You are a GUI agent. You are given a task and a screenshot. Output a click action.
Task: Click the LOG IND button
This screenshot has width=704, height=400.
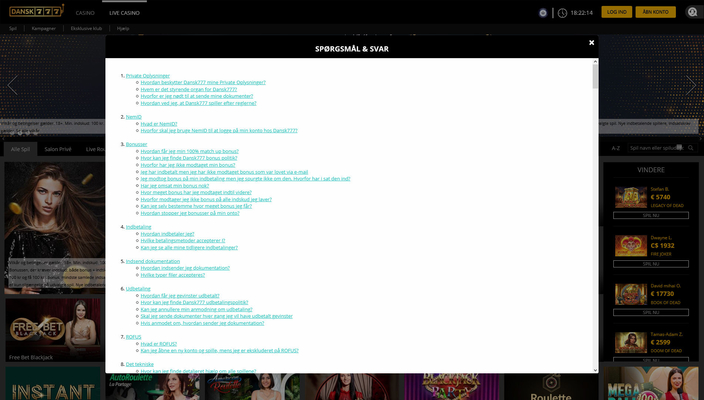616,12
